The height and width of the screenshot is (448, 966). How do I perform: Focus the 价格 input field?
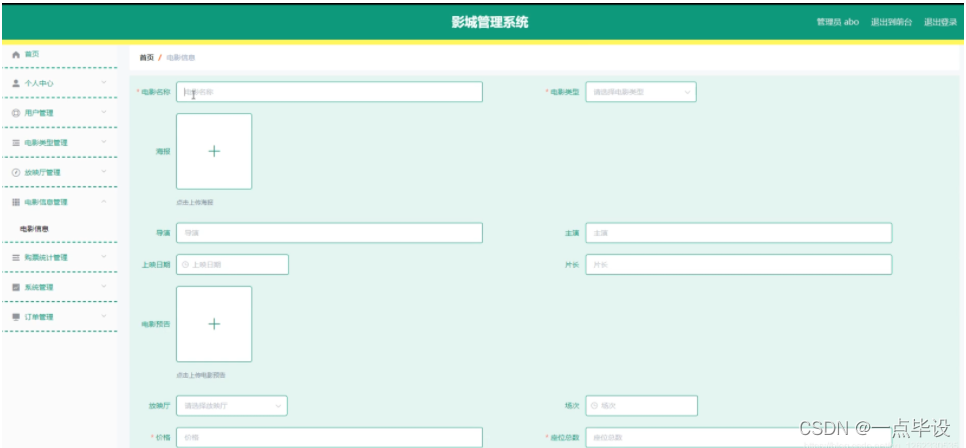[x=329, y=438]
